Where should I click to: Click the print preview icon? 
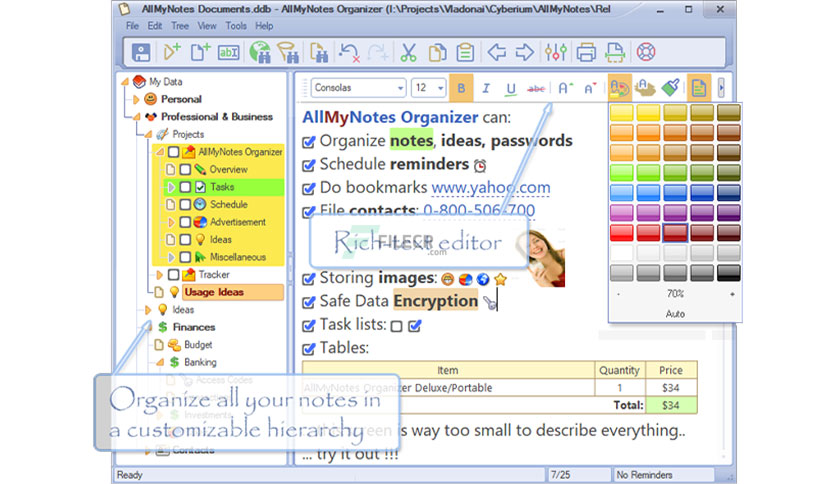(615, 52)
